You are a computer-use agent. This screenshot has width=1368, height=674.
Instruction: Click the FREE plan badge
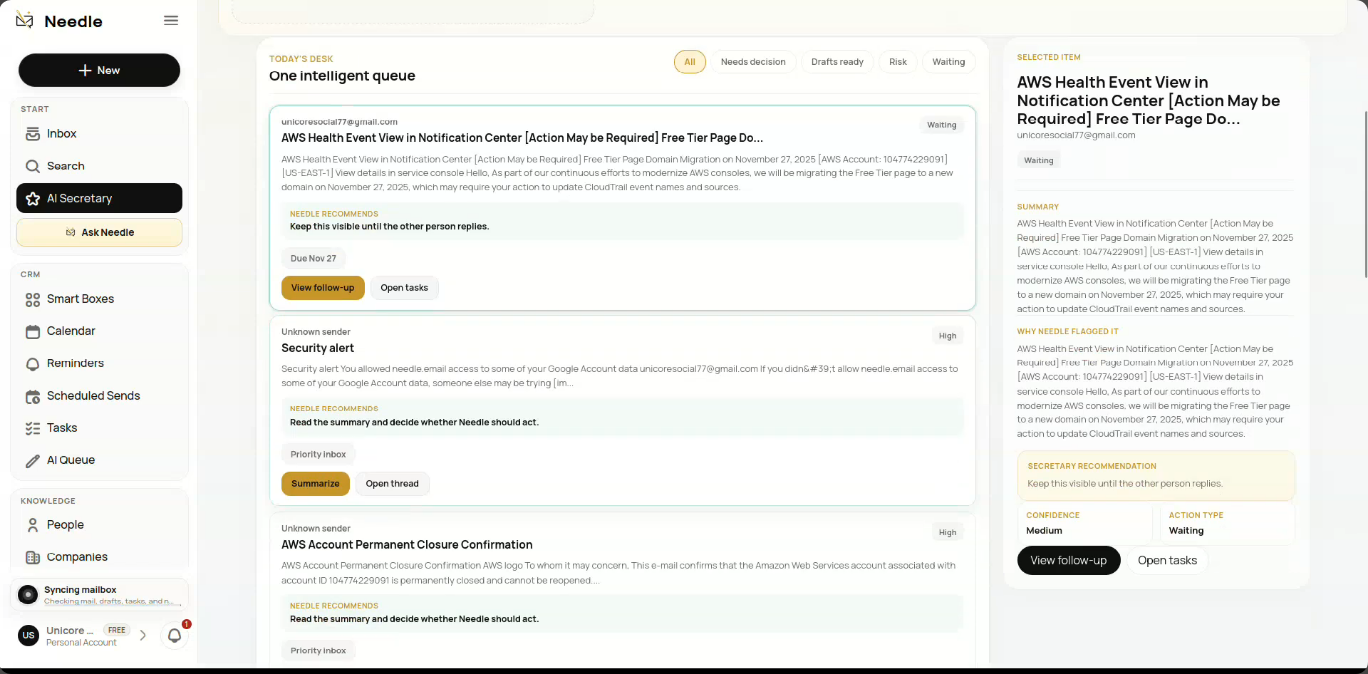tap(117, 630)
